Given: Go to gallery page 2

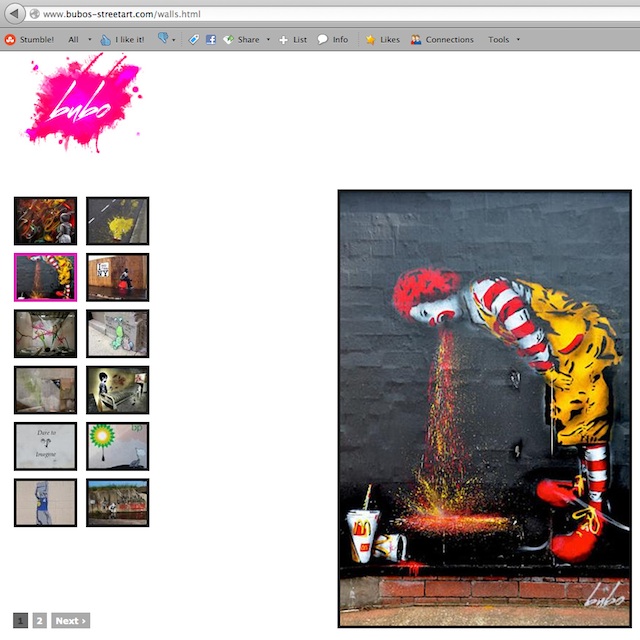Looking at the screenshot, I should [x=40, y=621].
